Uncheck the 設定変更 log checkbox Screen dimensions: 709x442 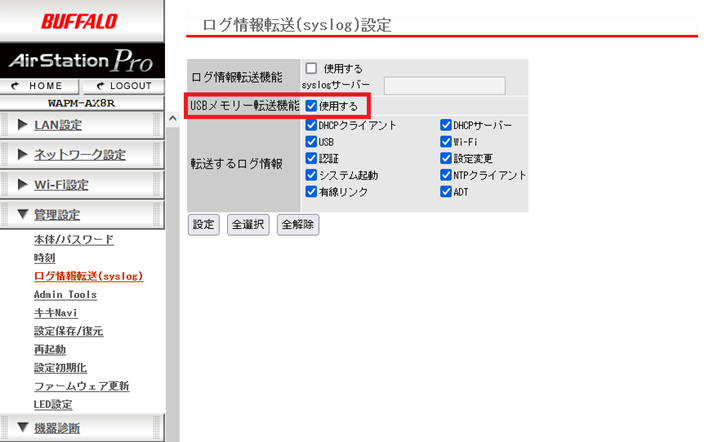[446, 158]
